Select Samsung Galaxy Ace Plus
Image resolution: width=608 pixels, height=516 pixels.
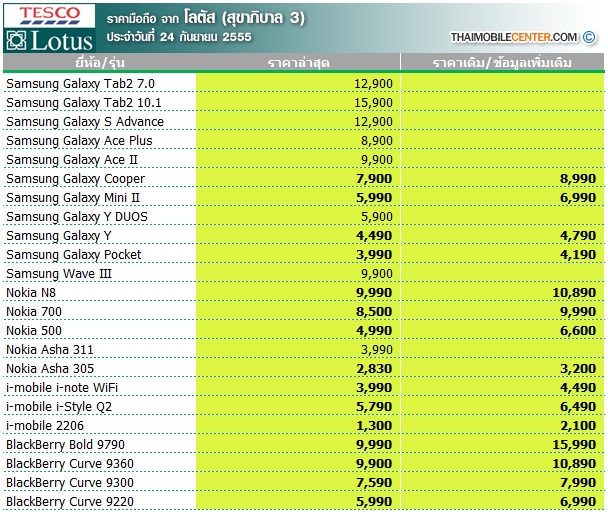(79, 141)
